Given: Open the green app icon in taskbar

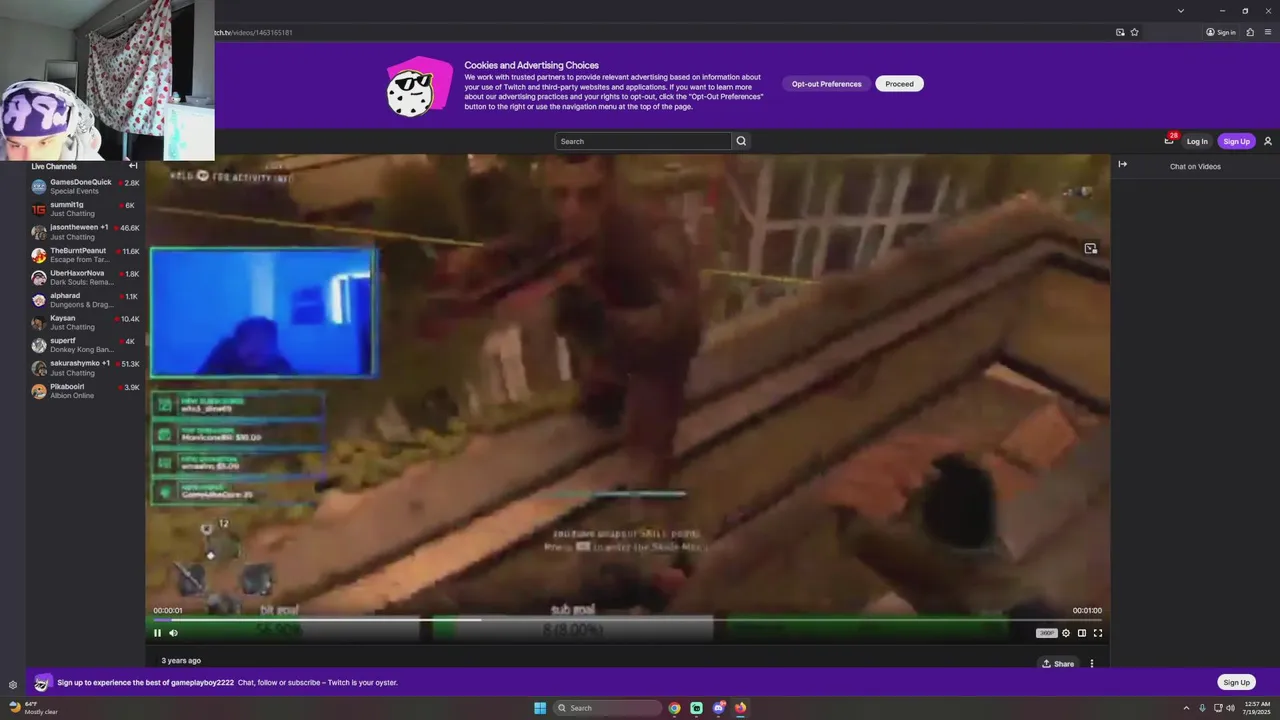Looking at the screenshot, I should 697,708.
